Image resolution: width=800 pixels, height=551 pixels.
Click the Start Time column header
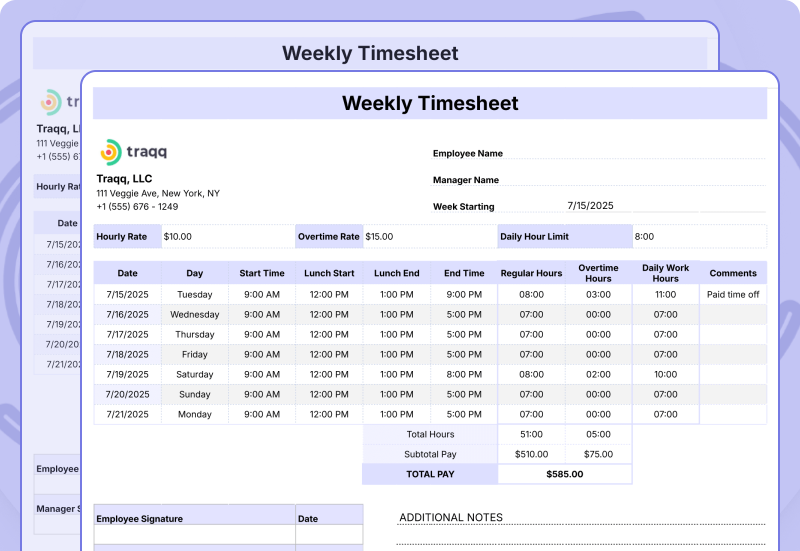[x=262, y=273]
